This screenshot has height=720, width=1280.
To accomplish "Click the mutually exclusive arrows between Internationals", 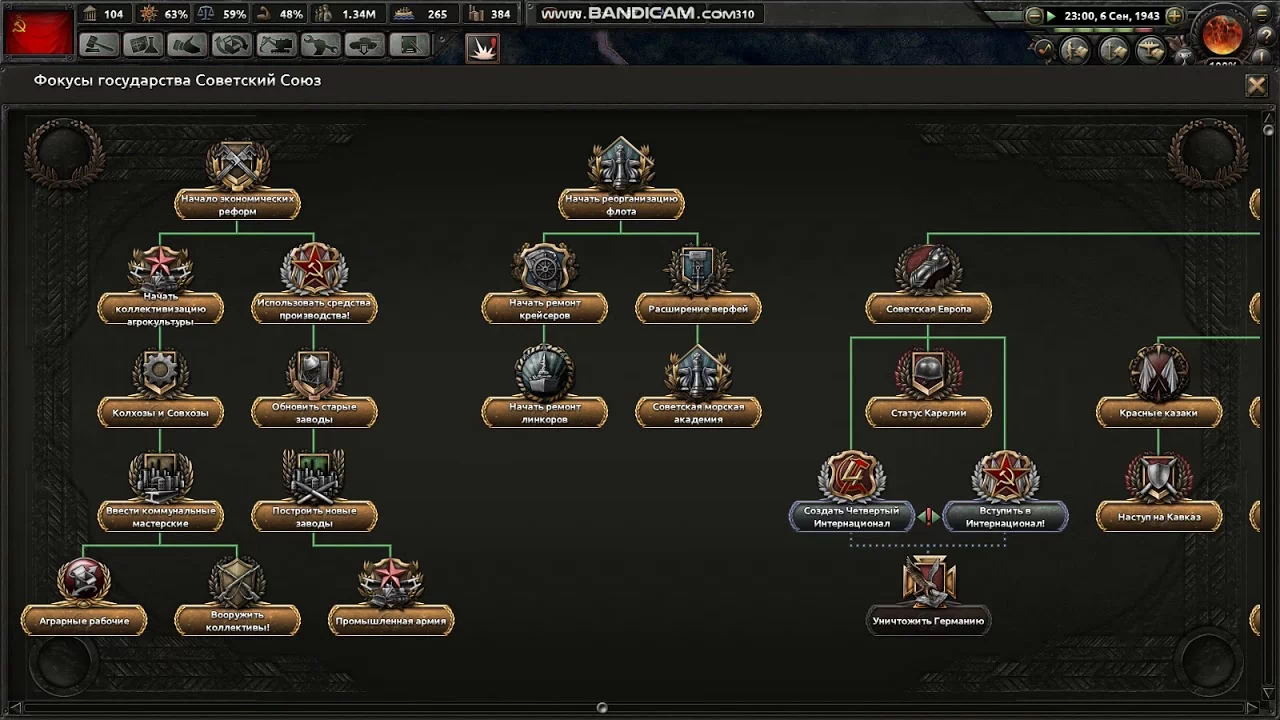I will [928, 516].
